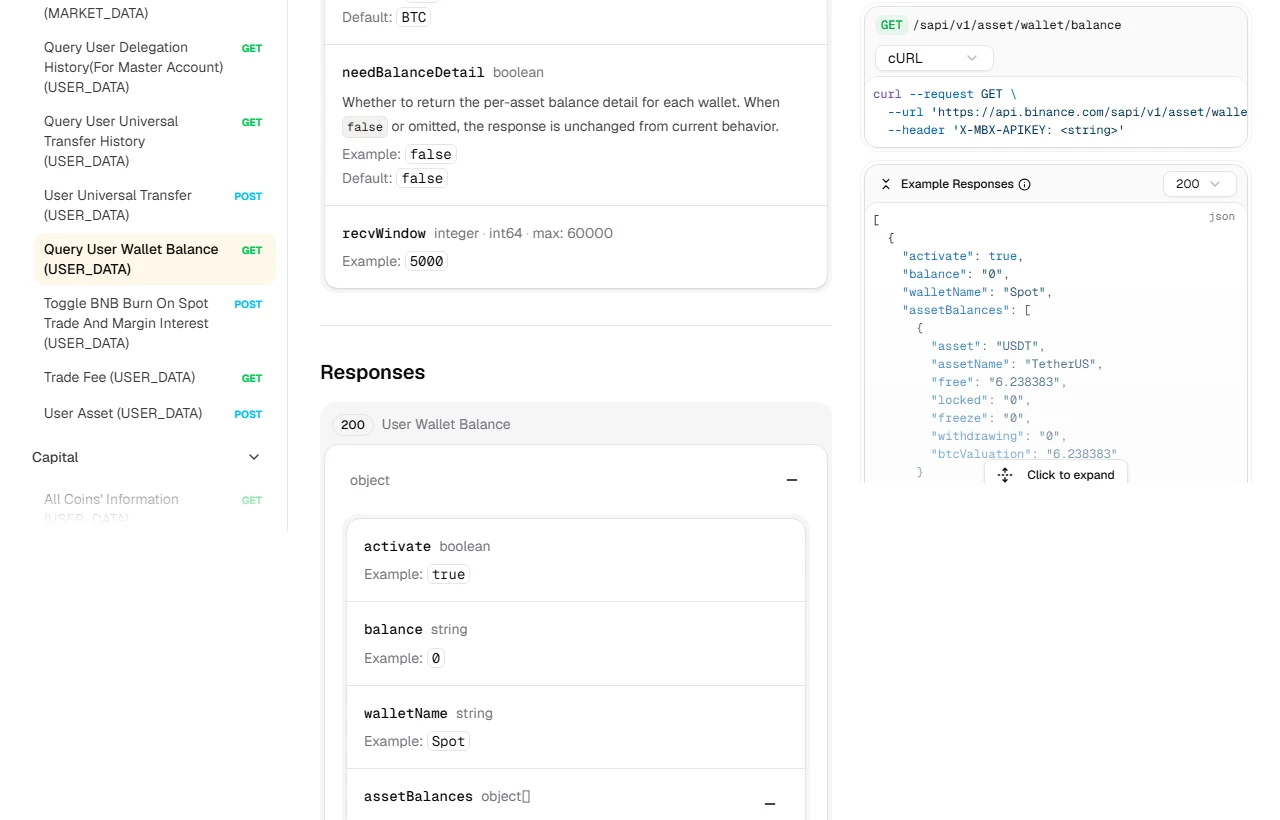Click the needBalanceDetail parameter name

click(413, 72)
